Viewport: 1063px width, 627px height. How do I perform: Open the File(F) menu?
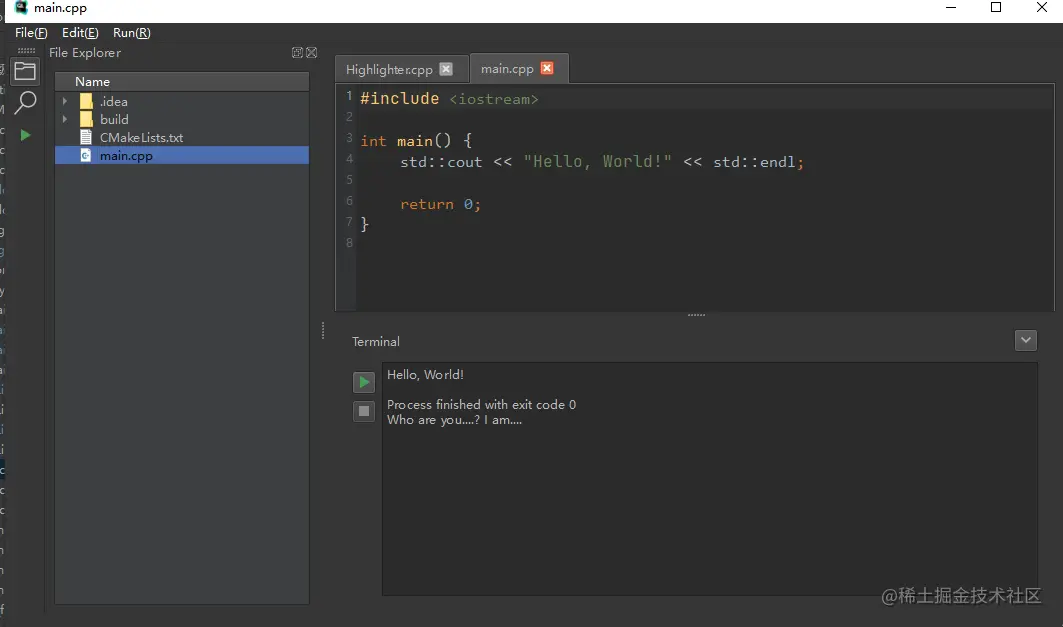tap(31, 33)
